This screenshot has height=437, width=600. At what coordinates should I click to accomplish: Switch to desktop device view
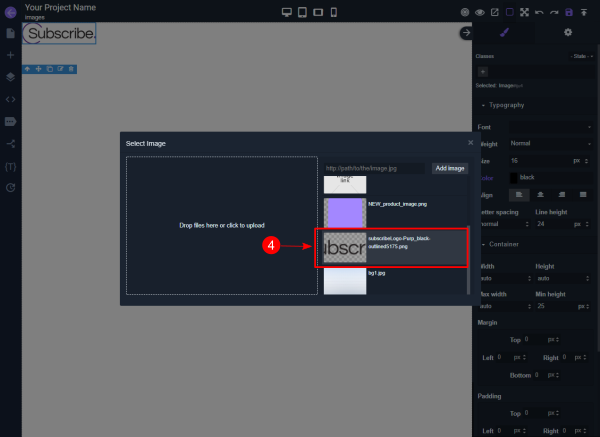pyautogui.click(x=287, y=12)
